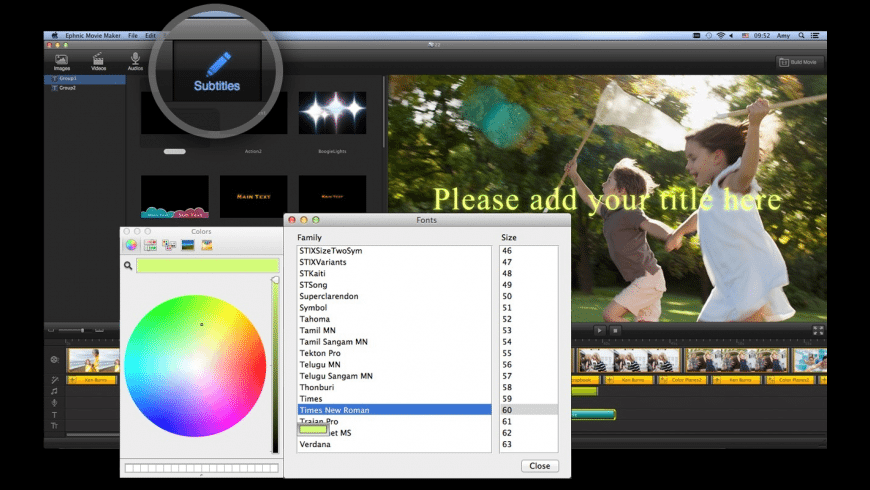The image size is (870, 490).
Task: Stop the movie preview
Action: pos(615,330)
